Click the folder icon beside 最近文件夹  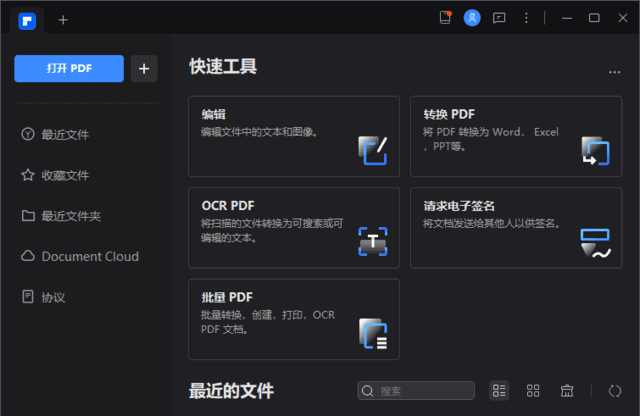click(28, 215)
